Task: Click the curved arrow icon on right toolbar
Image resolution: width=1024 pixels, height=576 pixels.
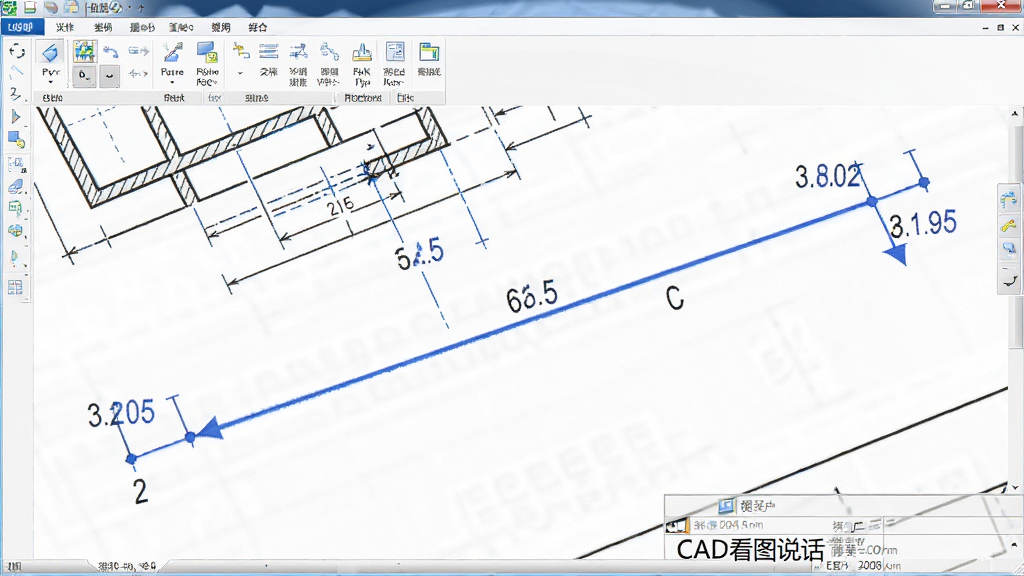Action: 1010,280
